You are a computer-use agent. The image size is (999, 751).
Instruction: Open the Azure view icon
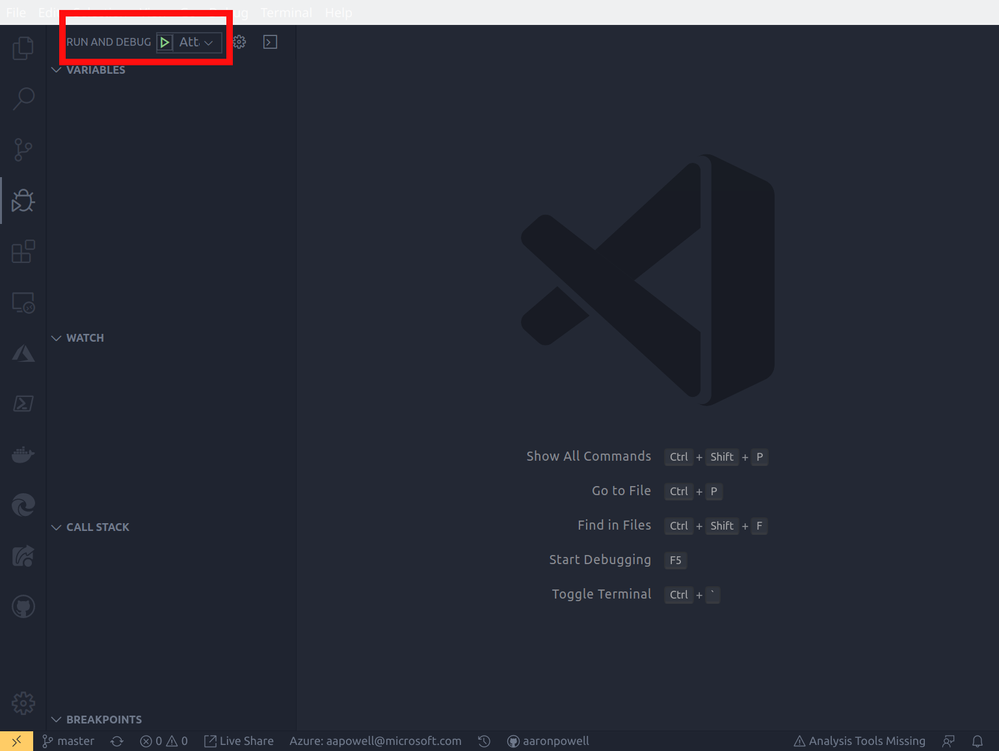tap(23, 353)
